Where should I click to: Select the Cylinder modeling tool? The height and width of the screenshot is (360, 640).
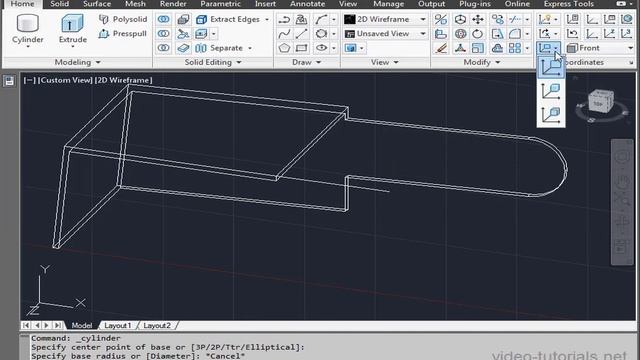pyautogui.click(x=28, y=30)
